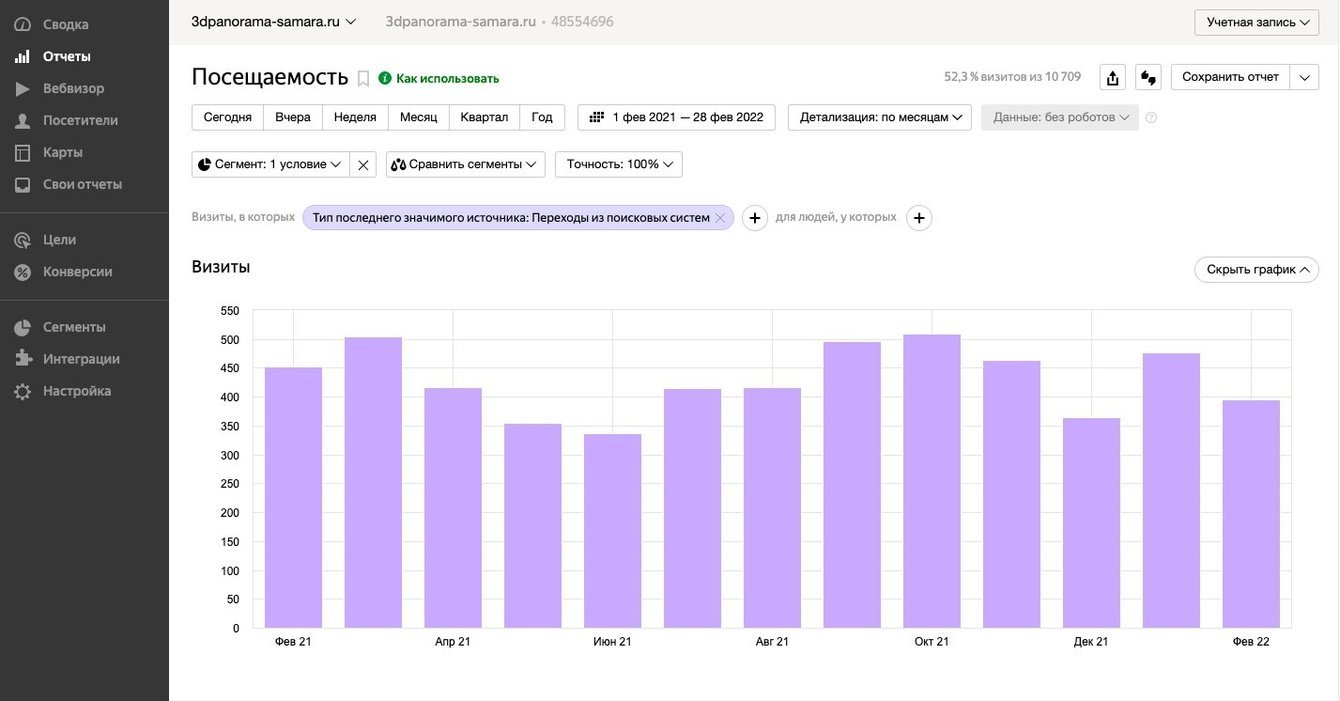Open the Точность: 100% dropdown
1340x701 pixels.
tap(619, 165)
